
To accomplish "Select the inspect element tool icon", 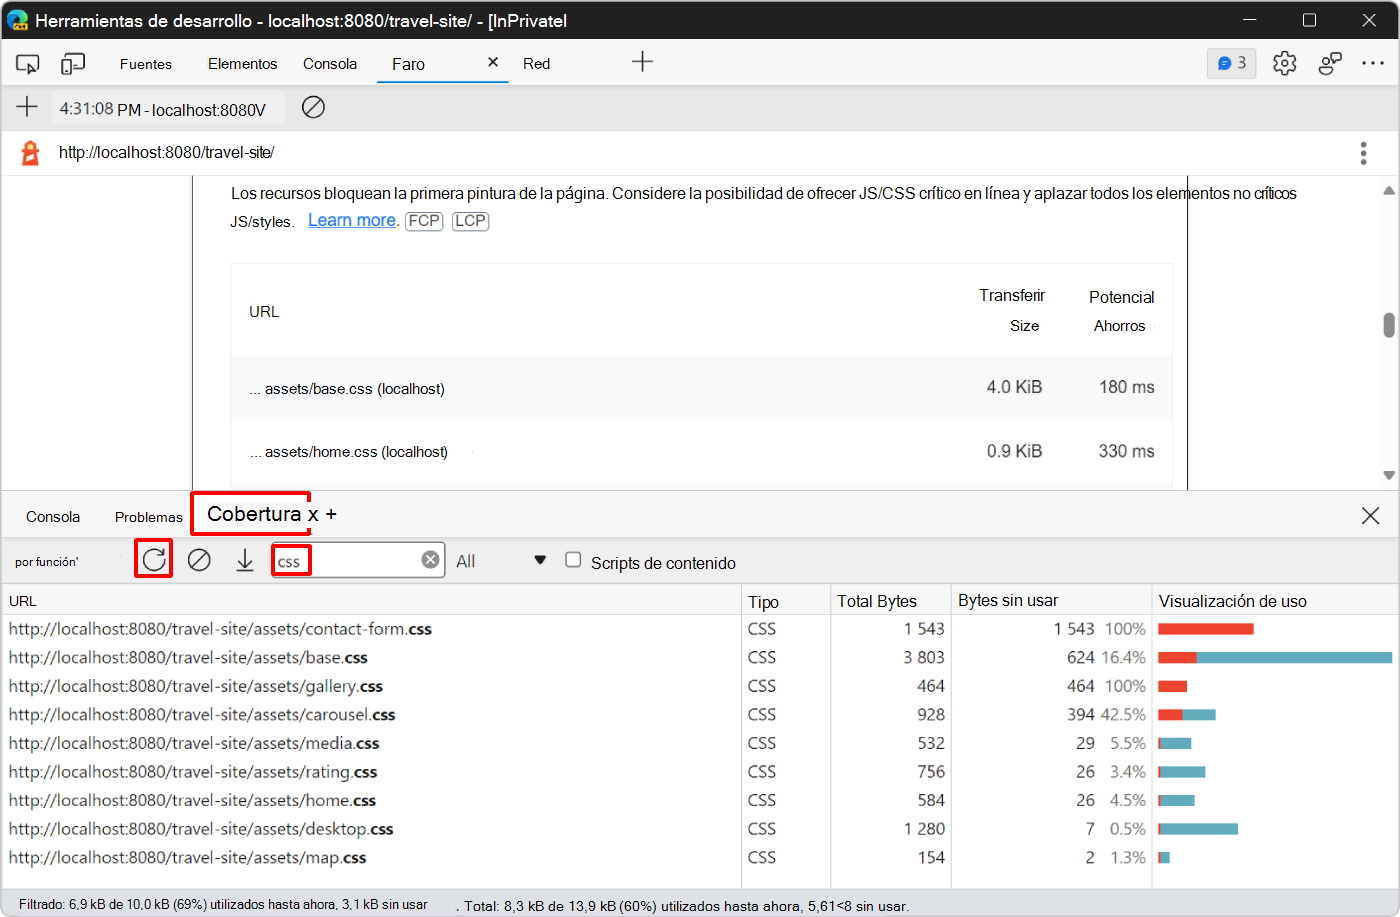I will coord(27,64).
